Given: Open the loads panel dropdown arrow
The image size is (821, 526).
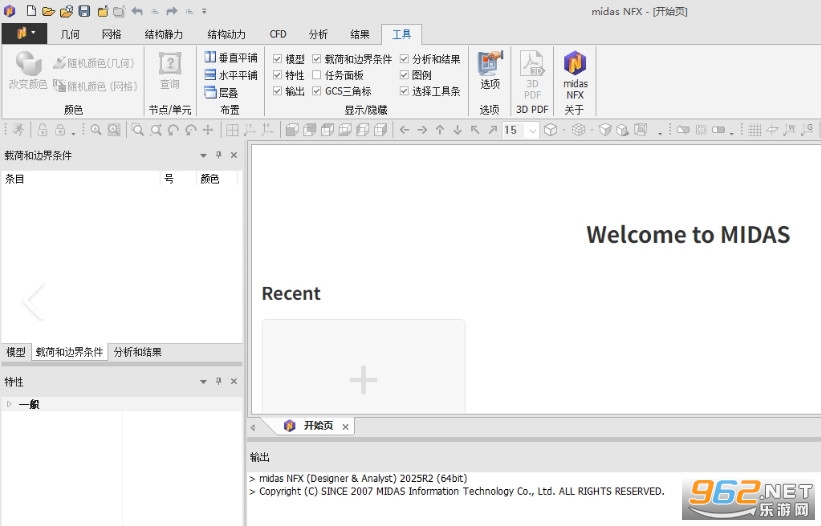Looking at the screenshot, I should pos(203,155).
